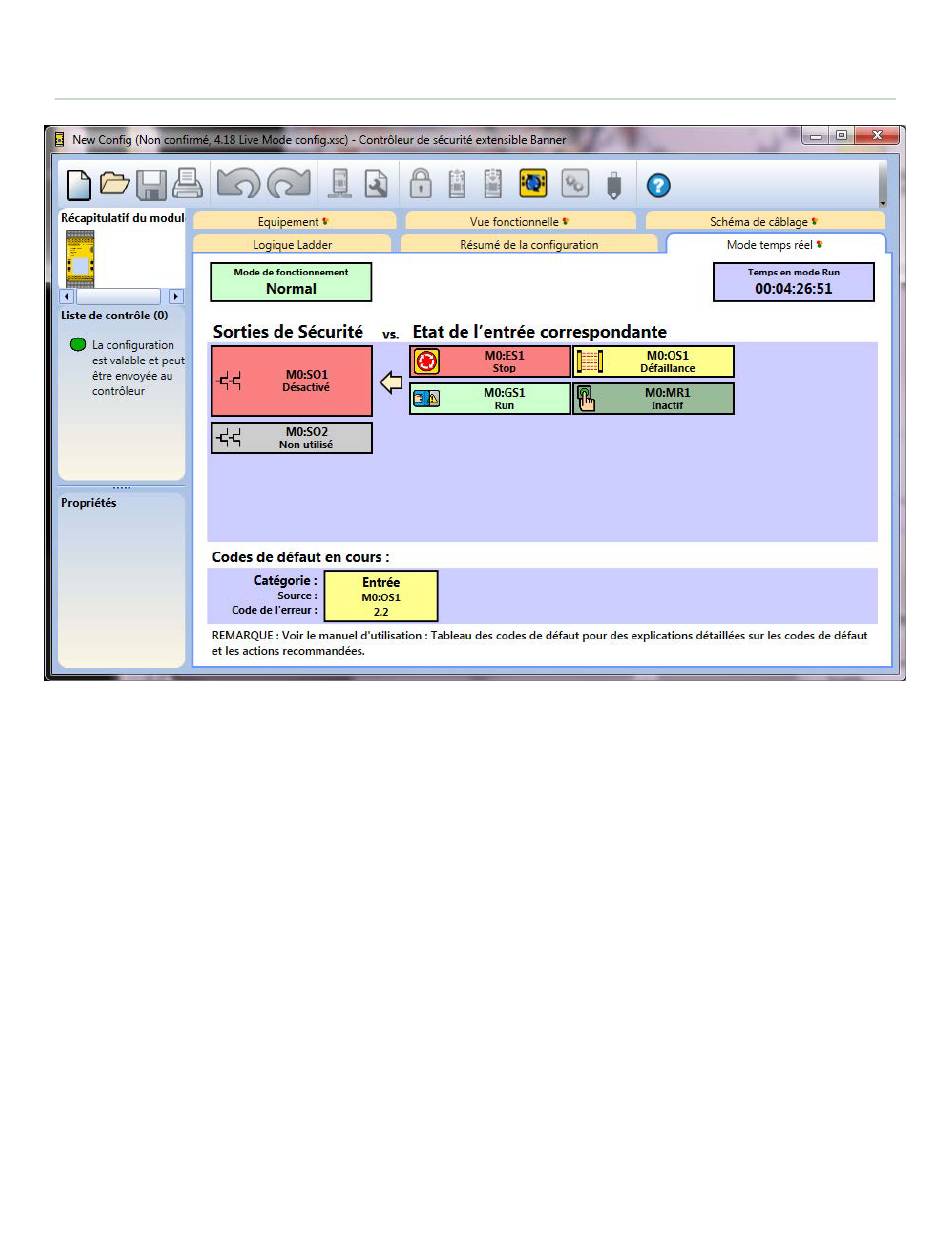This screenshot has width=950, height=1254.
Task: Click the Propriétés panel header
Action: tap(89, 503)
